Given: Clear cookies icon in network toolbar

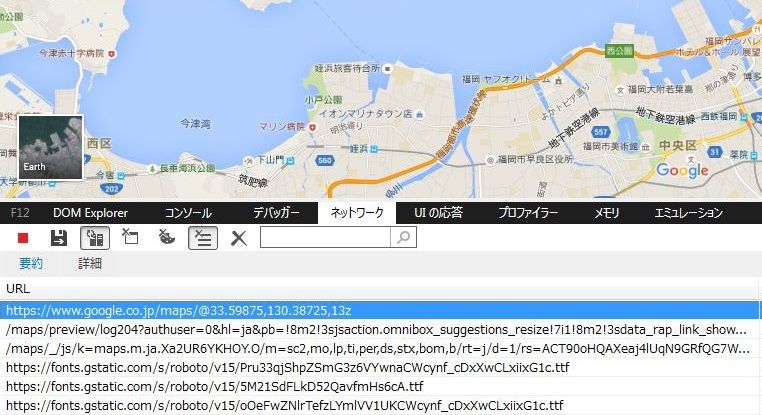Looking at the screenshot, I should 167,237.
